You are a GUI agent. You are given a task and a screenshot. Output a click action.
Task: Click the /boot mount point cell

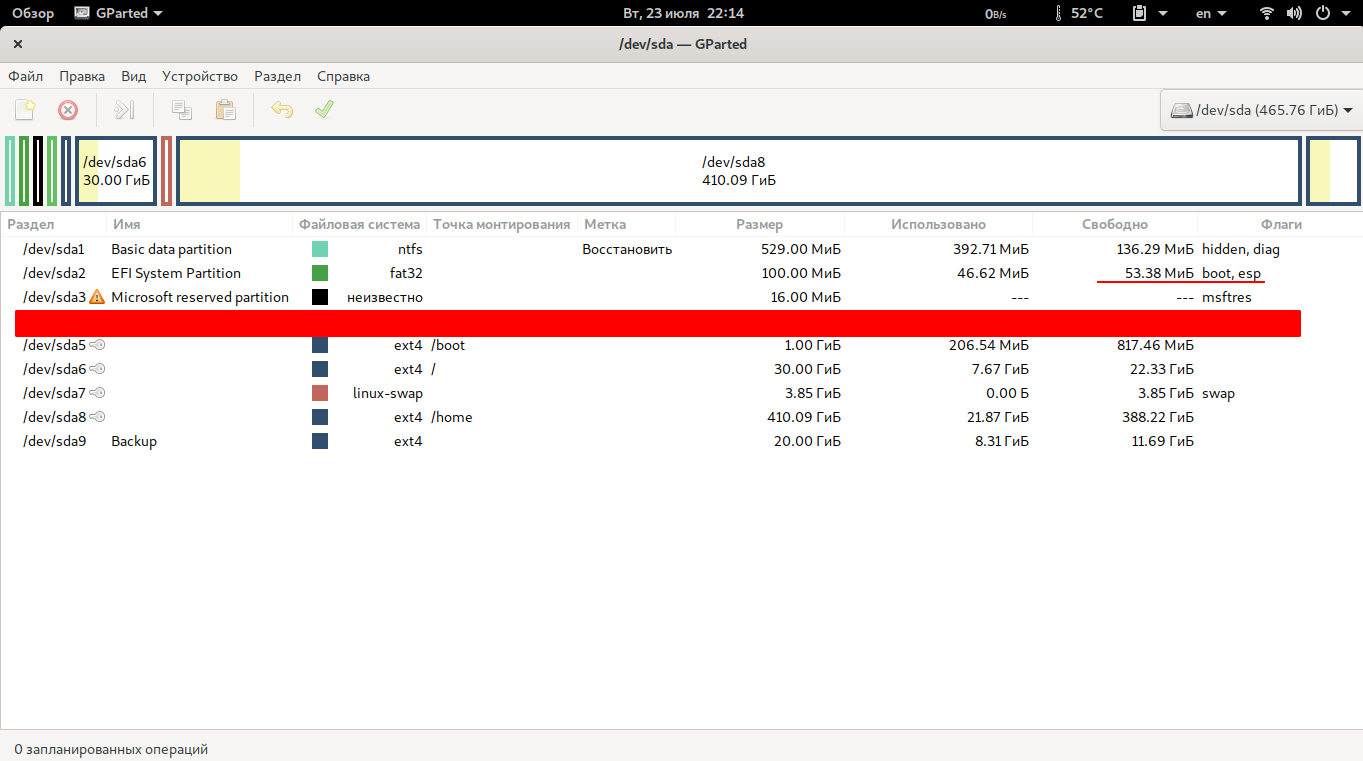(448, 345)
